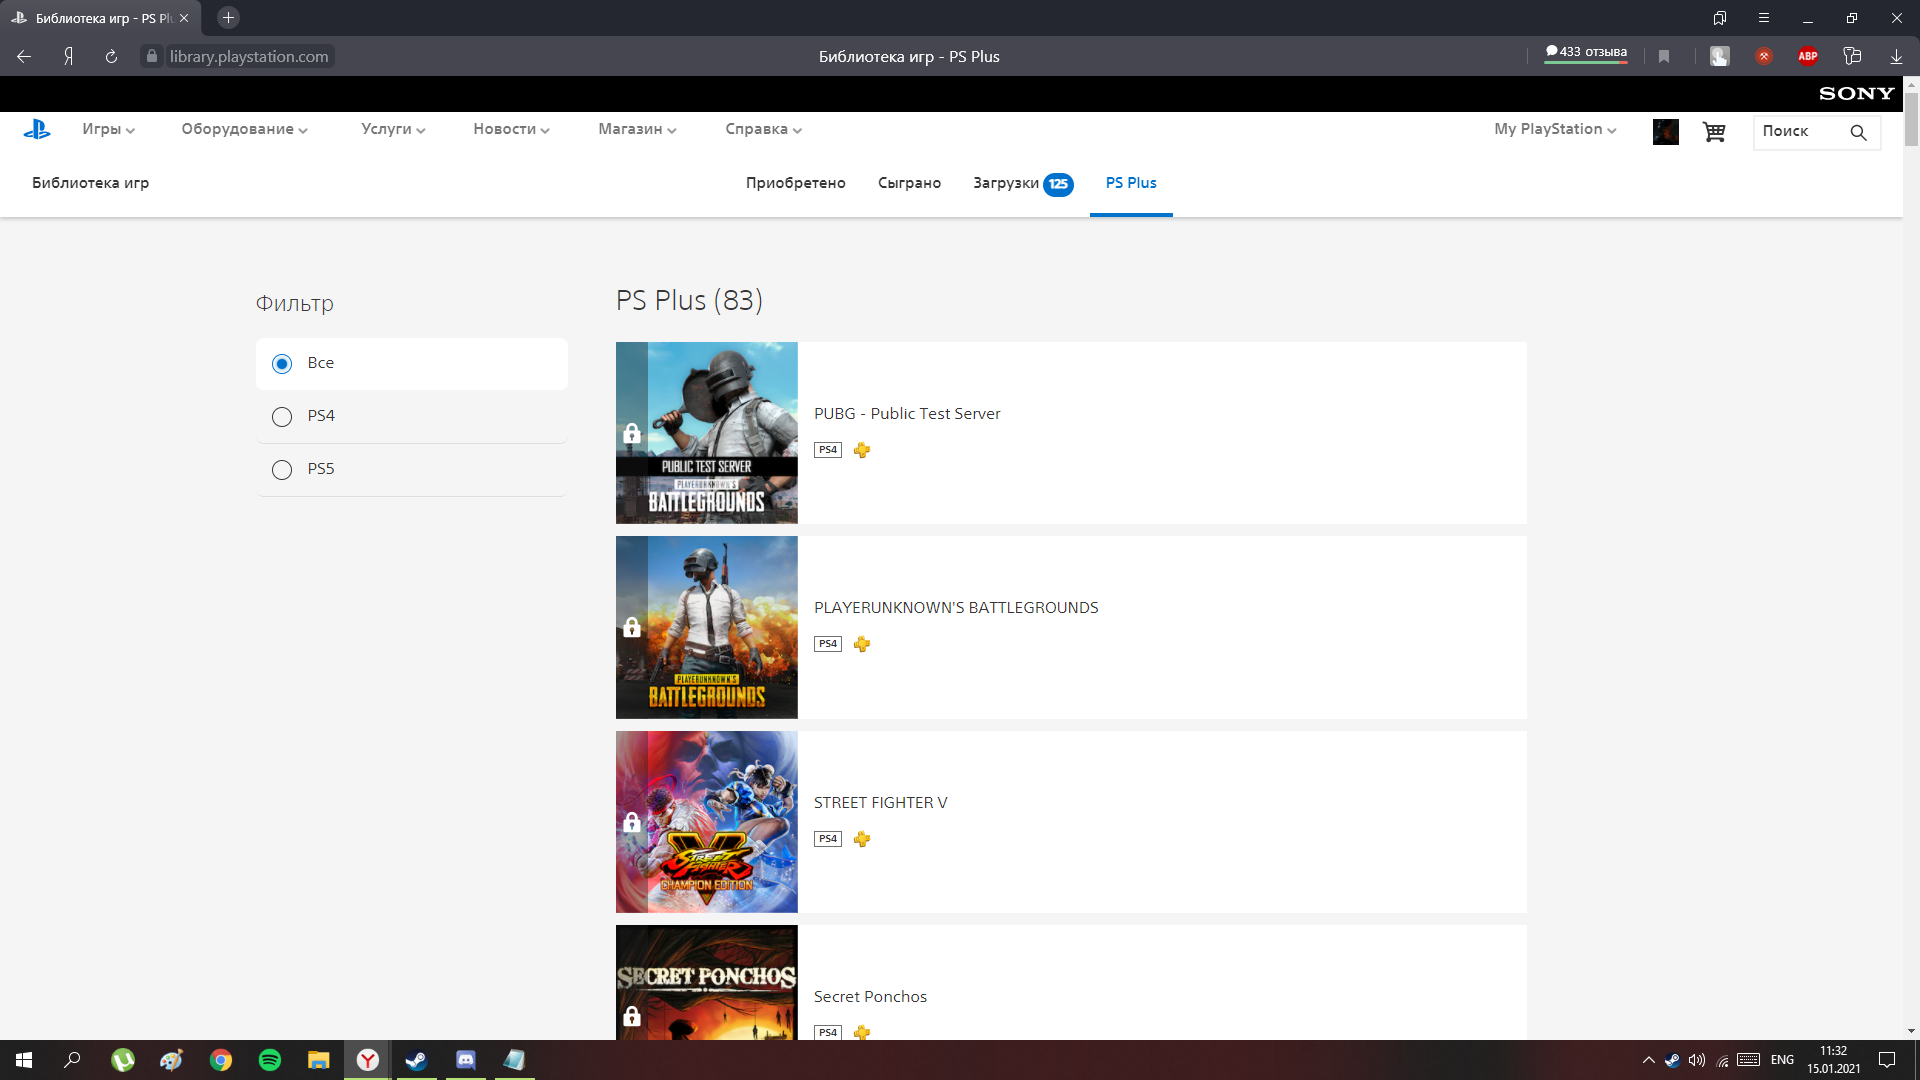Viewport: 1920px width, 1080px height.
Task: Expand the Услуги menu
Action: (x=393, y=129)
